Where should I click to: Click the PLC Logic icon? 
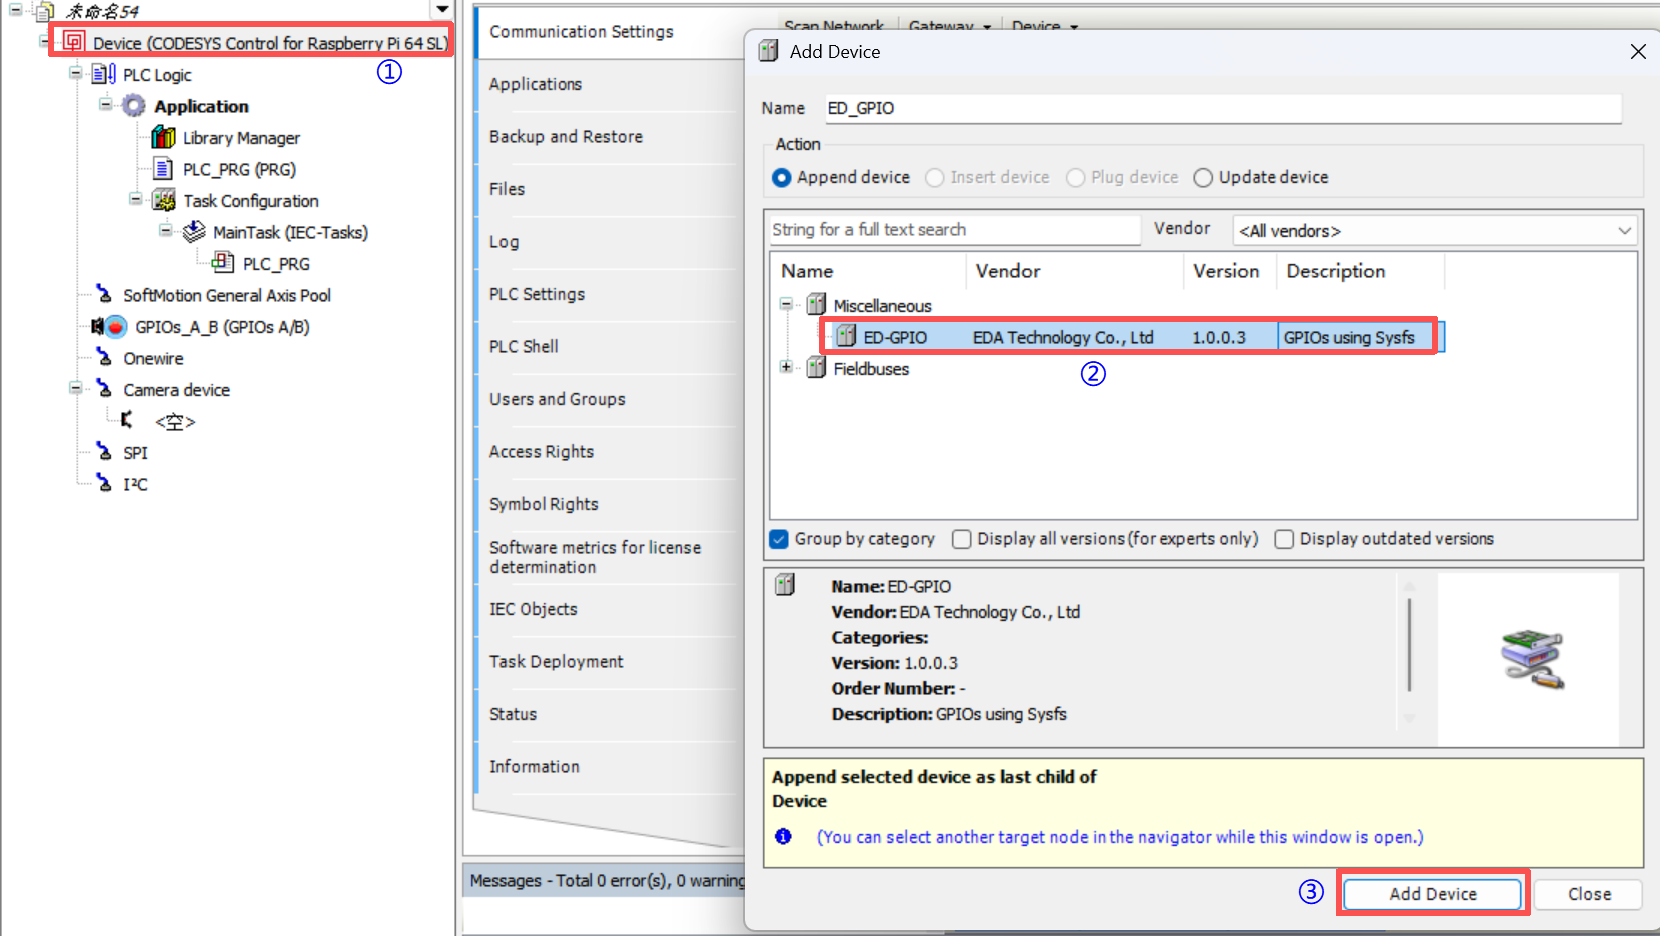click(103, 75)
